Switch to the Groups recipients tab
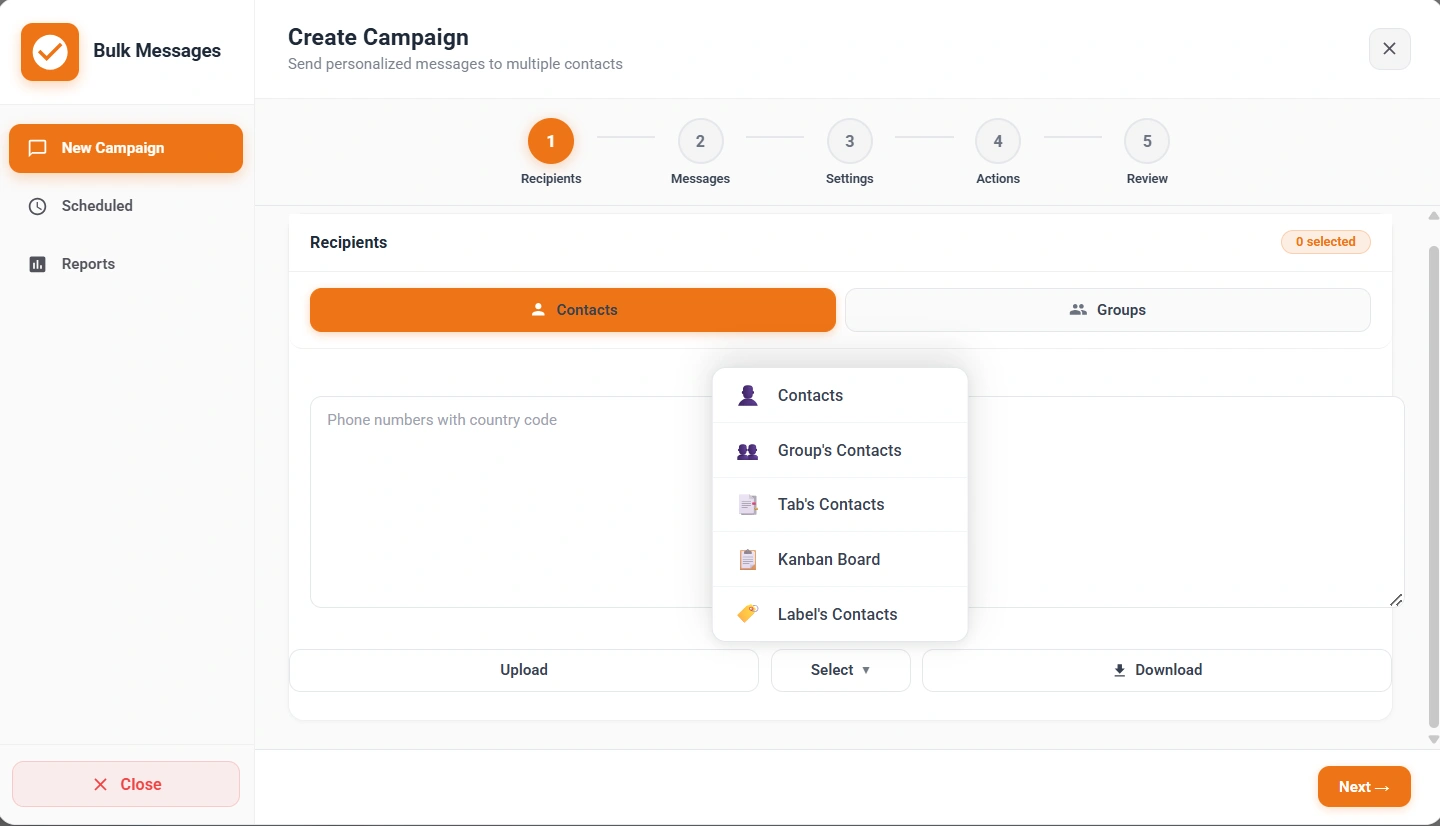Screen dimensions: 1440x826 [x=1108, y=310]
